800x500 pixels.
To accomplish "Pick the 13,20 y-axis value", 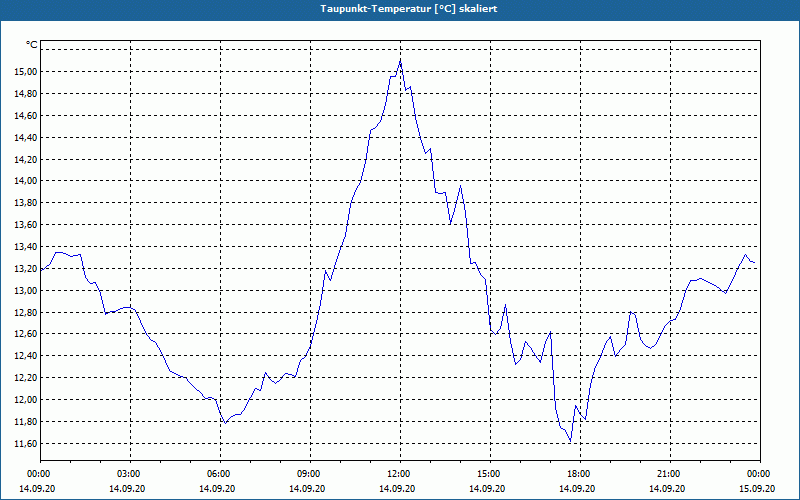I will [27, 269].
